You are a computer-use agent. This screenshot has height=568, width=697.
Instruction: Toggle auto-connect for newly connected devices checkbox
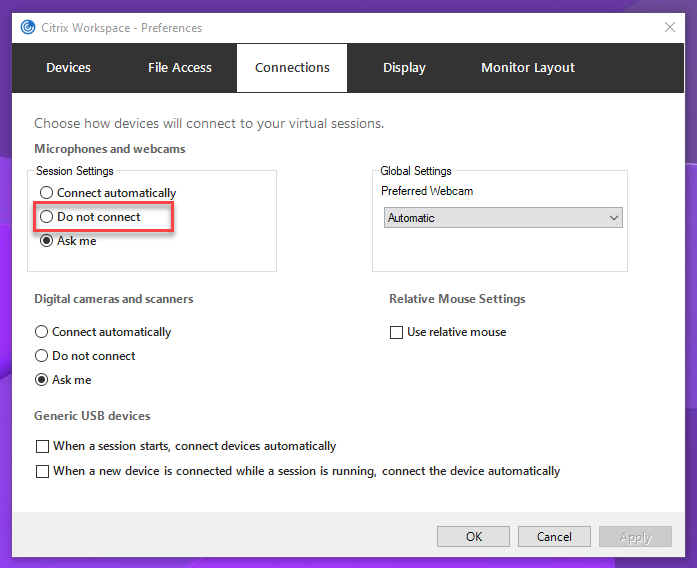pos(42,471)
